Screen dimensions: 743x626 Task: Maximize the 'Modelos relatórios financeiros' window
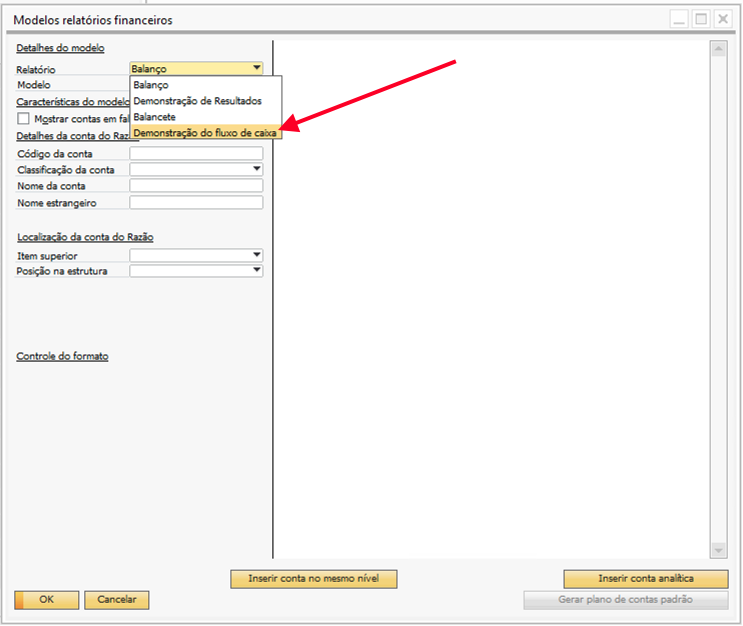(x=700, y=19)
